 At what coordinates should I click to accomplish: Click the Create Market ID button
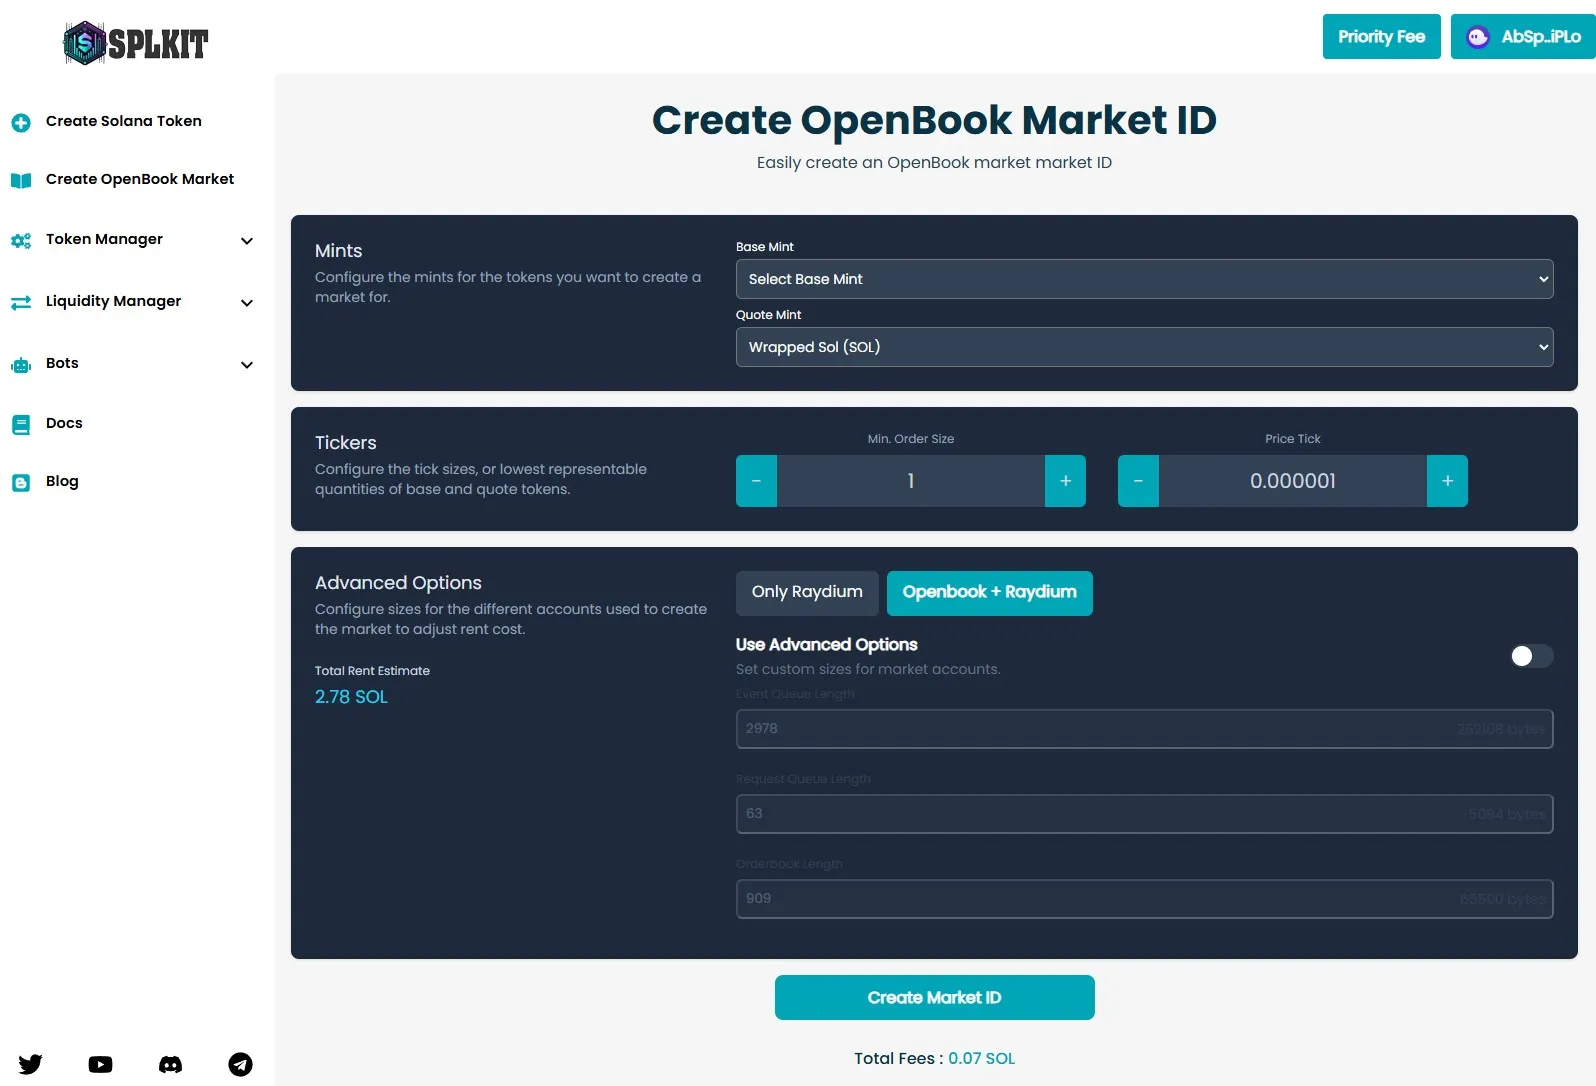coord(935,998)
